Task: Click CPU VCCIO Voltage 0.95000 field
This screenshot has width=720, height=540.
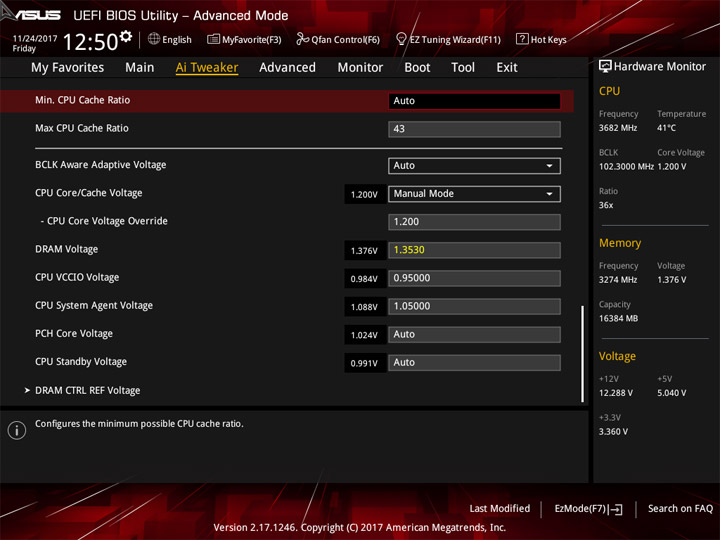Action: pos(474,278)
